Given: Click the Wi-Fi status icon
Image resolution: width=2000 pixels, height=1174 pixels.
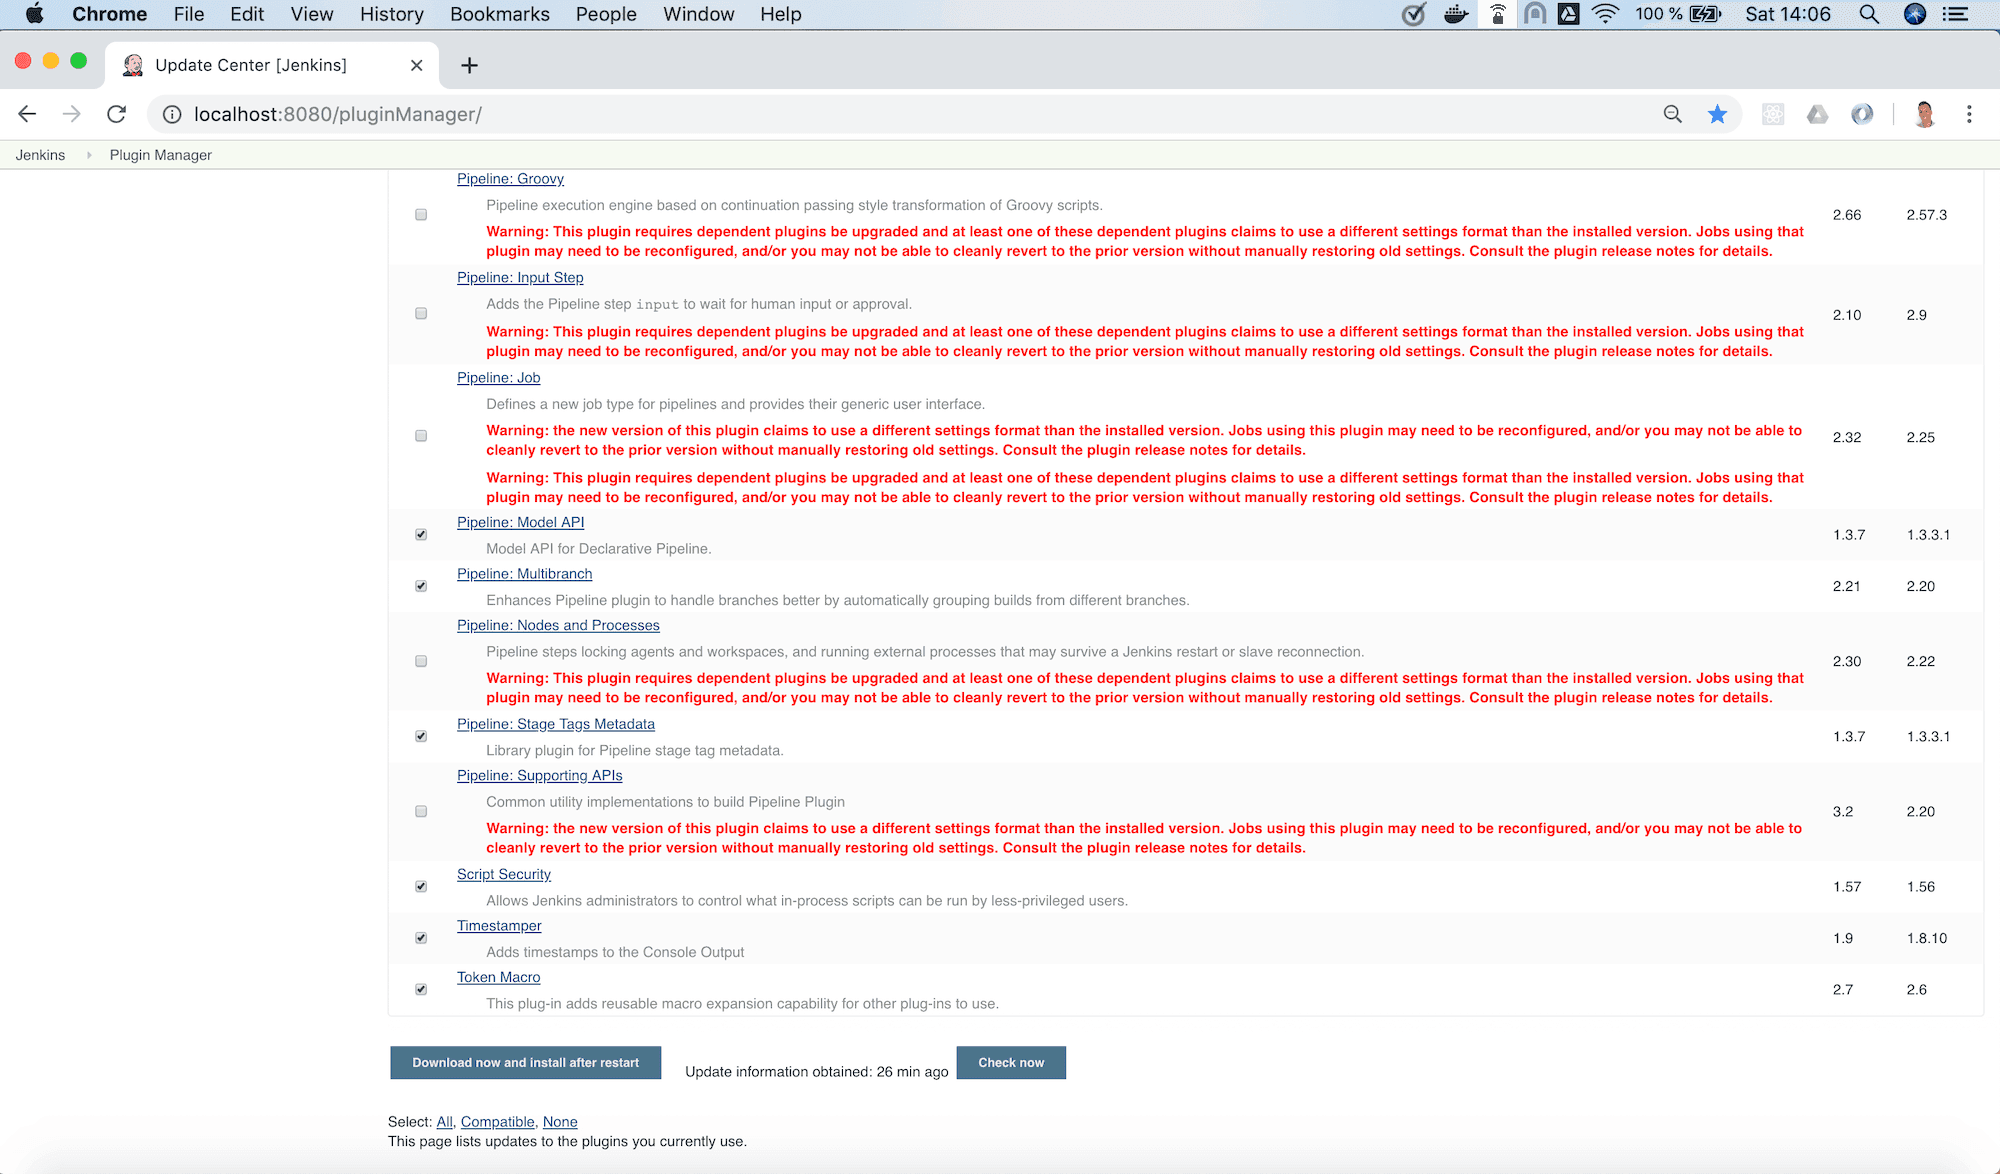Looking at the screenshot, I should (1605, 14).
